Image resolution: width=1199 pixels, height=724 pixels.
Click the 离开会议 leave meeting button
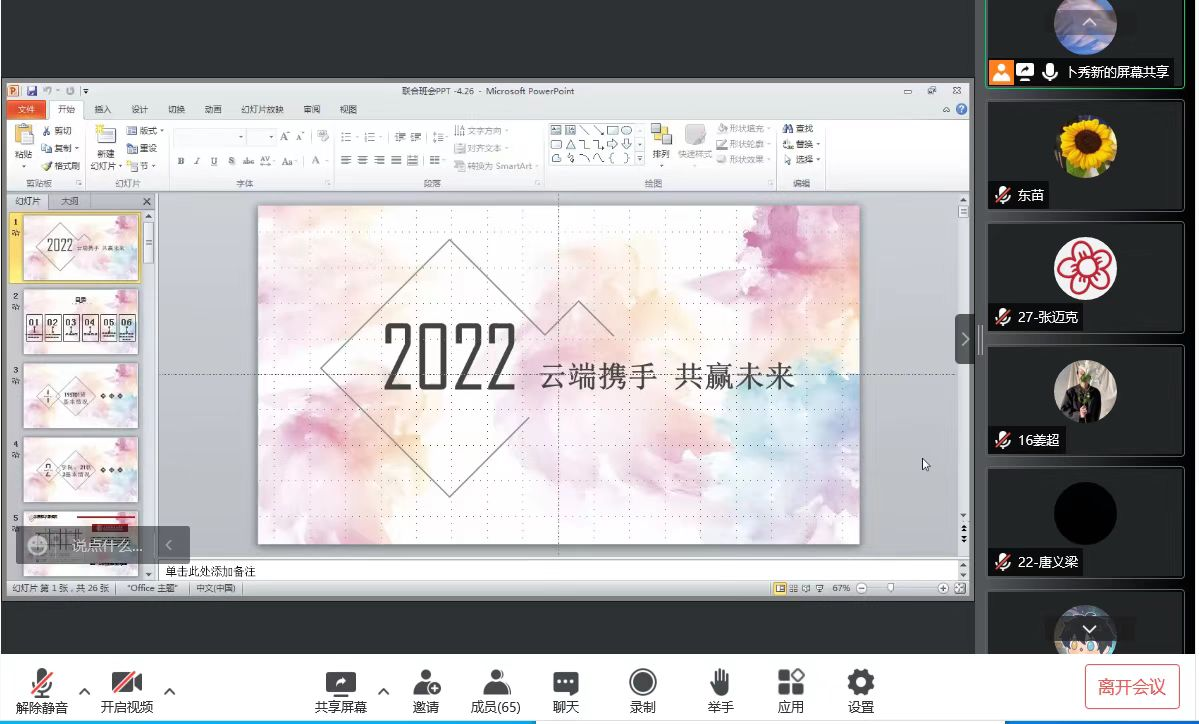tap(1131, 687)
